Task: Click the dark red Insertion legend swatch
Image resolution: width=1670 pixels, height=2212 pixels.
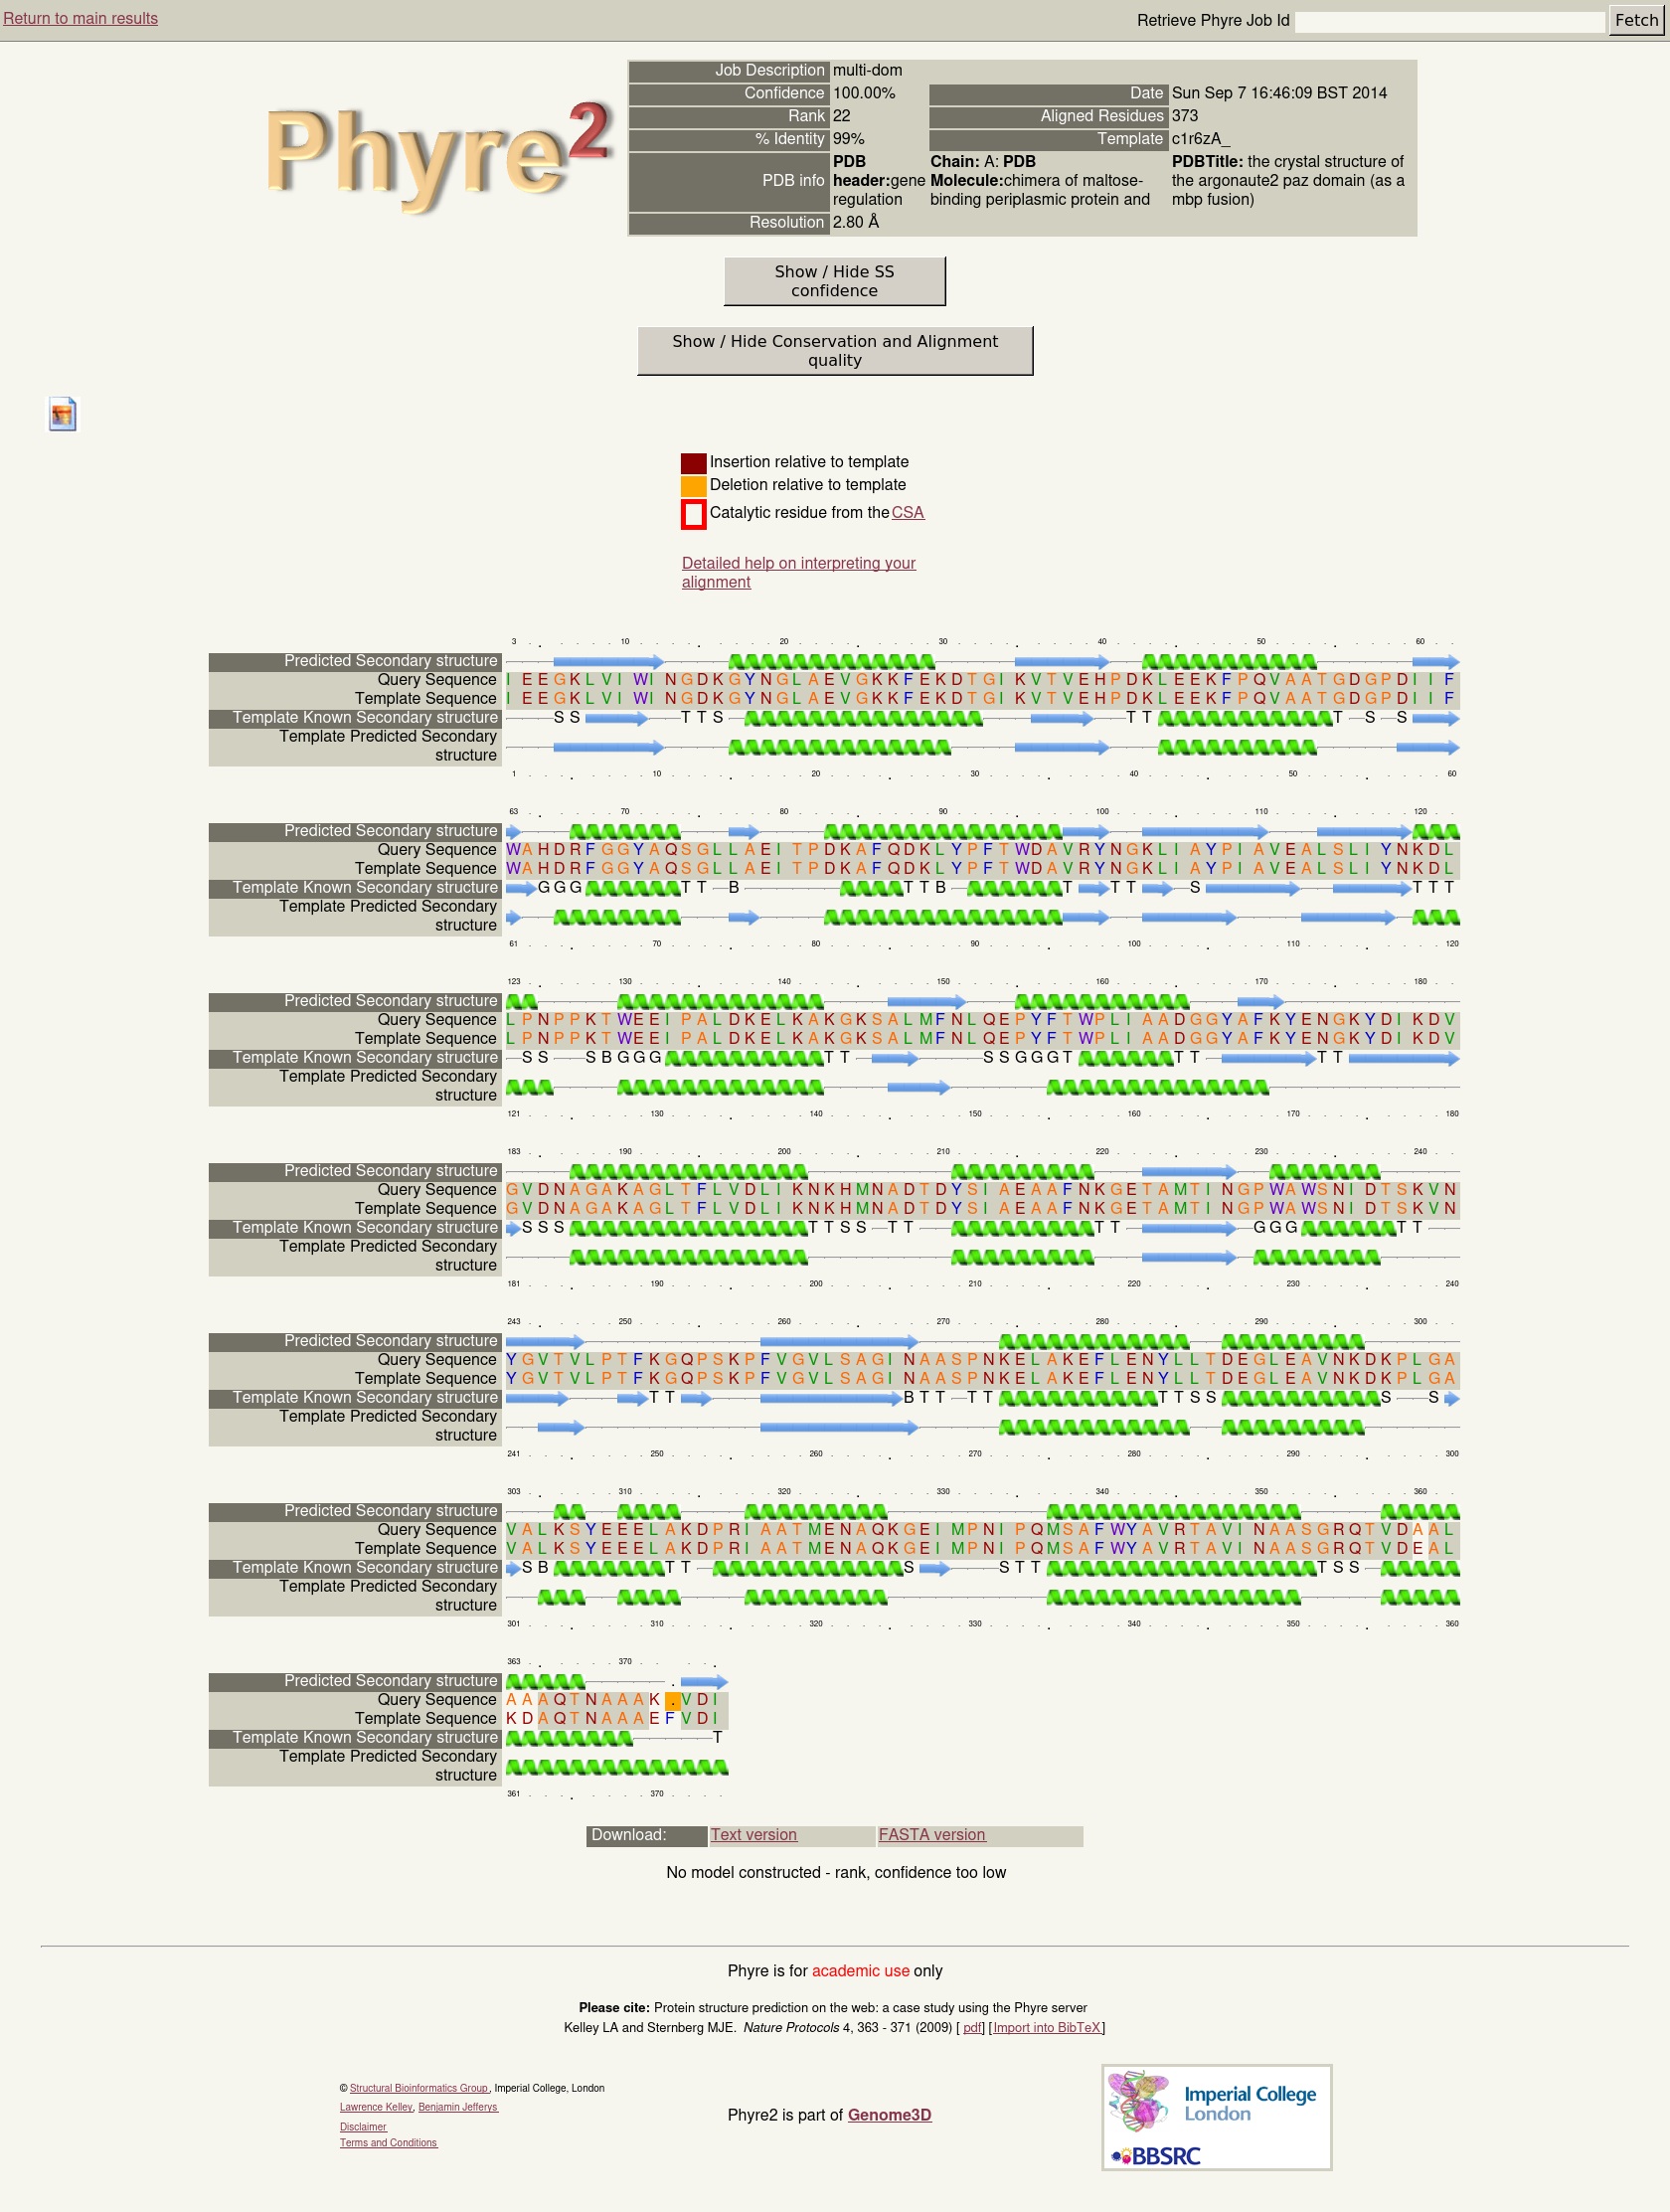Action: click(693, 463)
